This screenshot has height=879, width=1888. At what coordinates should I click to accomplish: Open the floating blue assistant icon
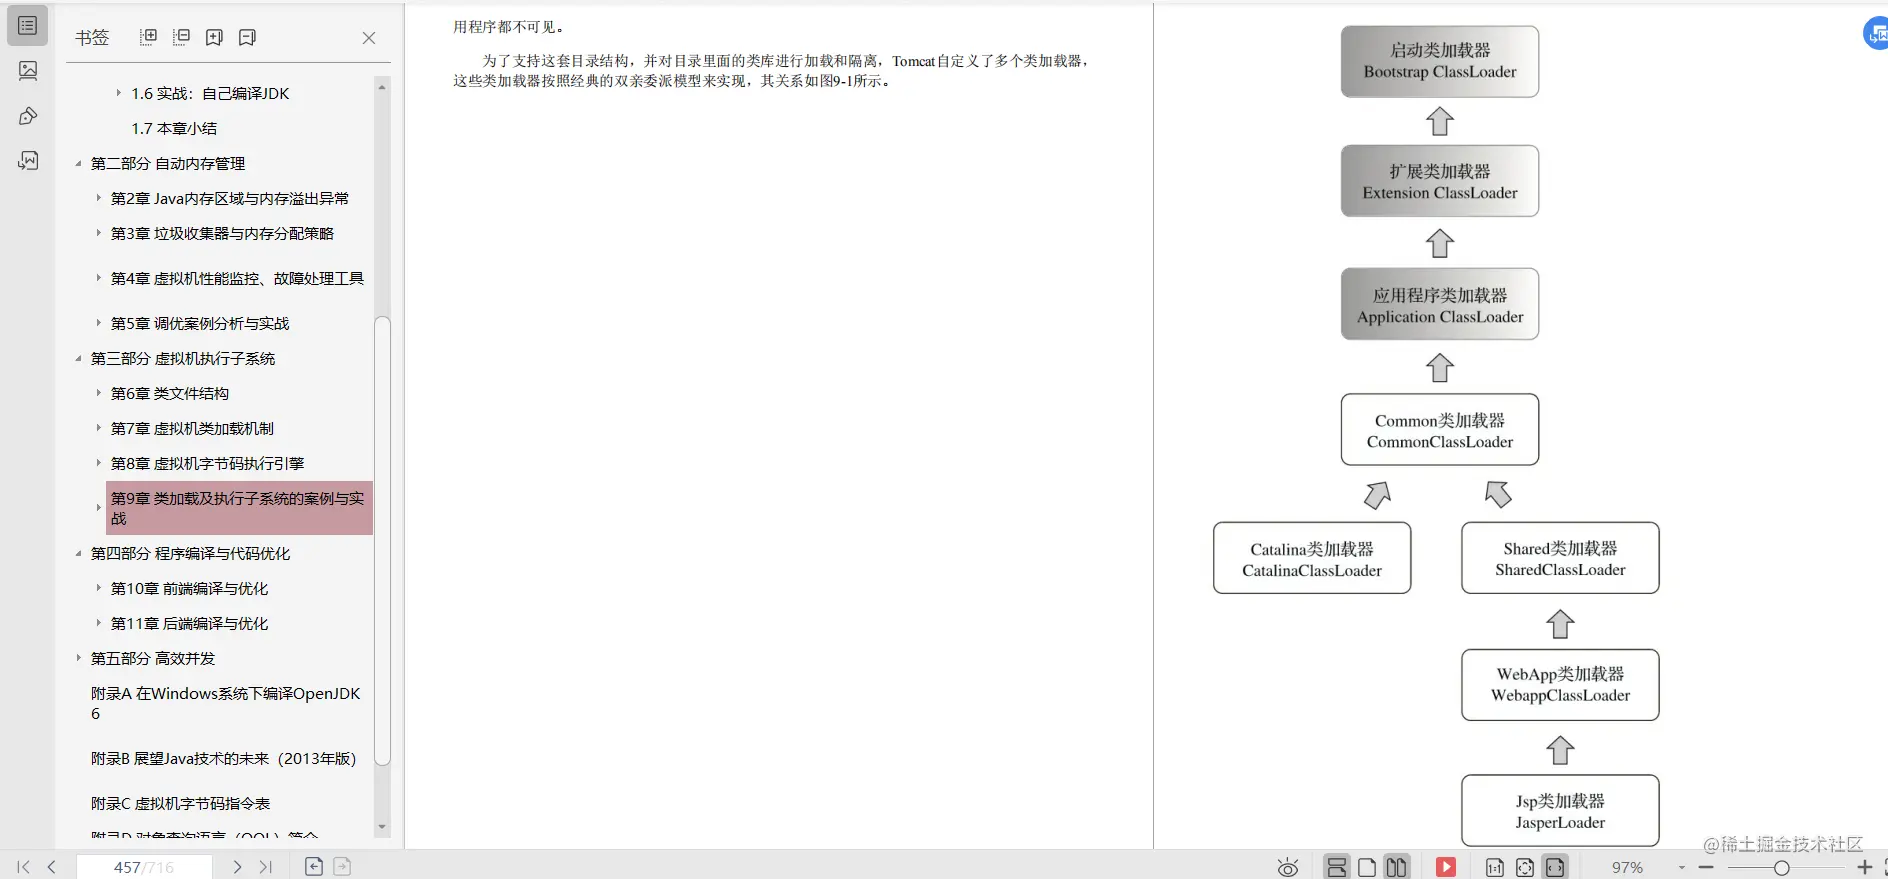point(1875,34)
